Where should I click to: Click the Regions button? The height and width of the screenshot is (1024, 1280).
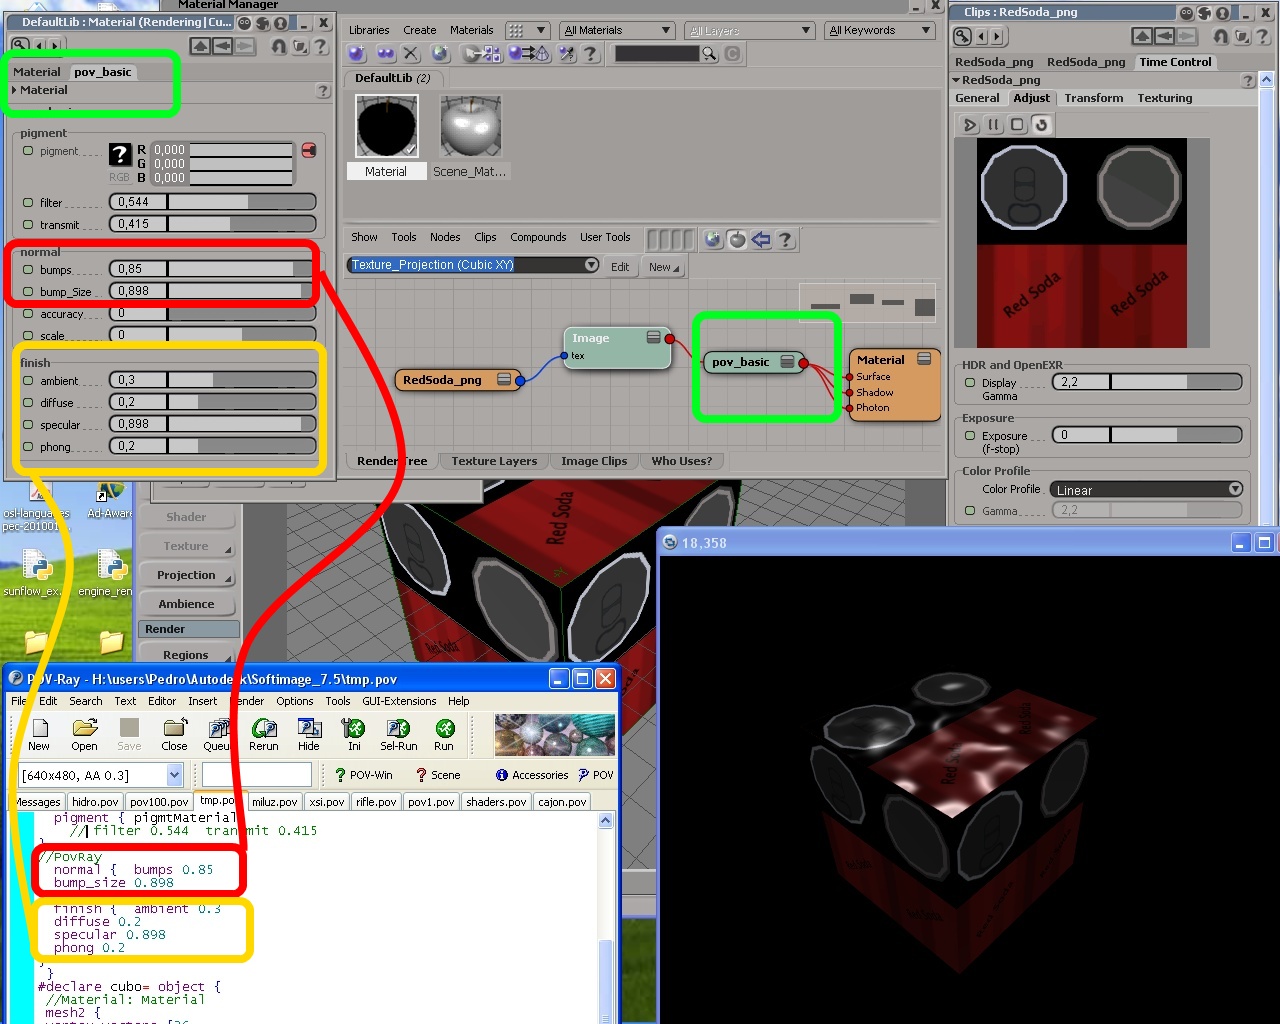click(x=186, y=655)
